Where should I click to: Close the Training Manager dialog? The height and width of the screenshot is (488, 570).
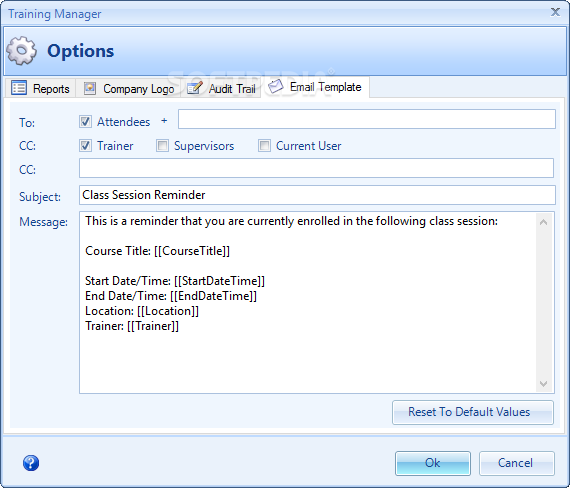[555, 12]
